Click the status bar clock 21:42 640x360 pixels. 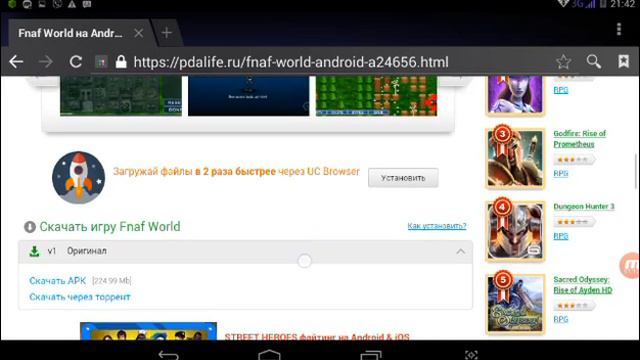(623, 4)
